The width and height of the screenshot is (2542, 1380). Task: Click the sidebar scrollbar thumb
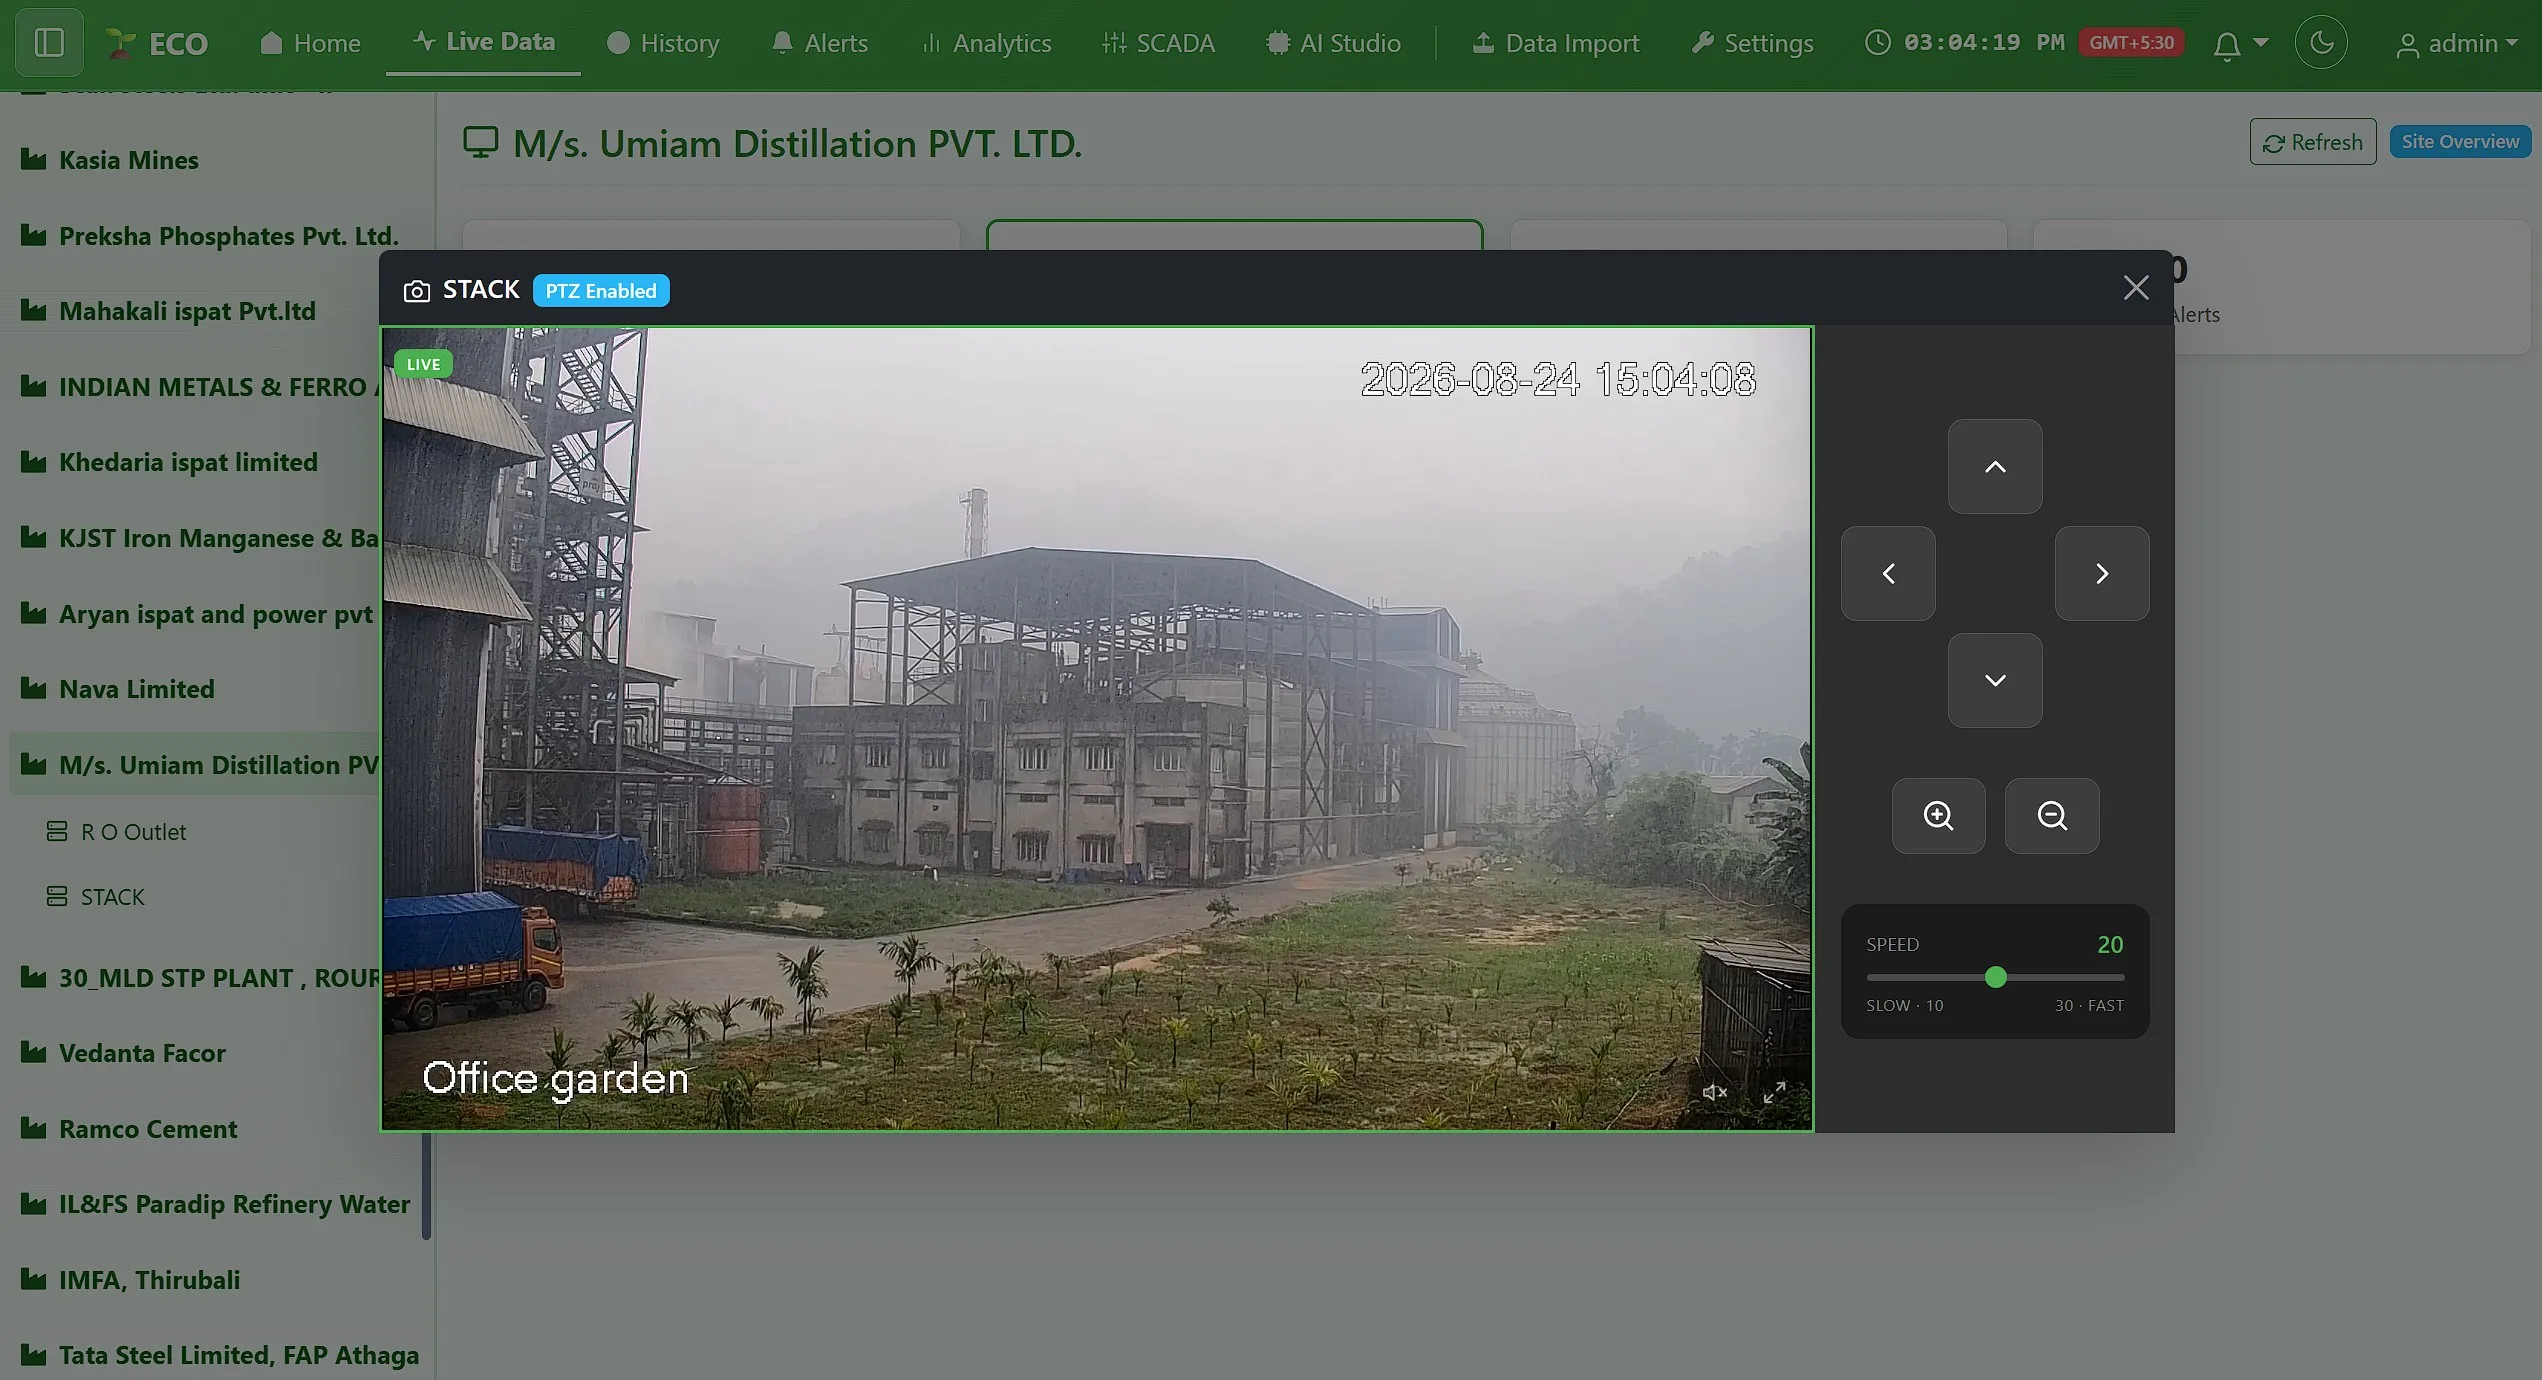coord(427,1186)
